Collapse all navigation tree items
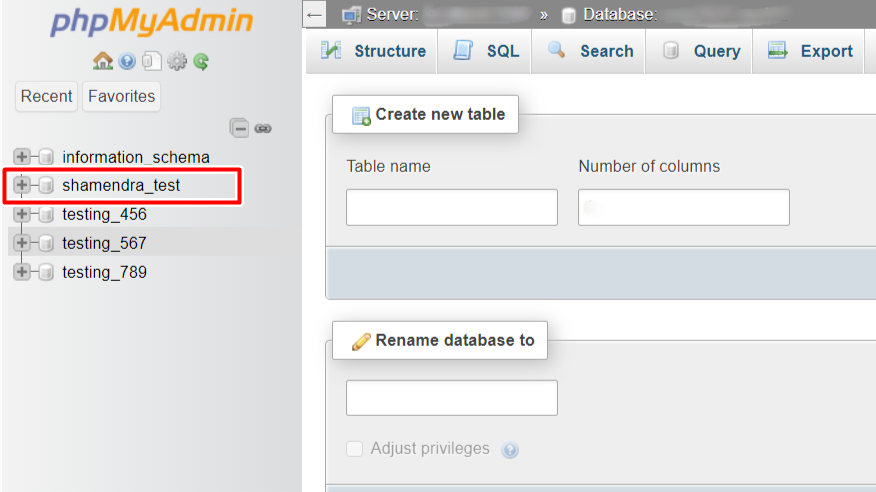 pyautogui.click(x=239, y=128)
